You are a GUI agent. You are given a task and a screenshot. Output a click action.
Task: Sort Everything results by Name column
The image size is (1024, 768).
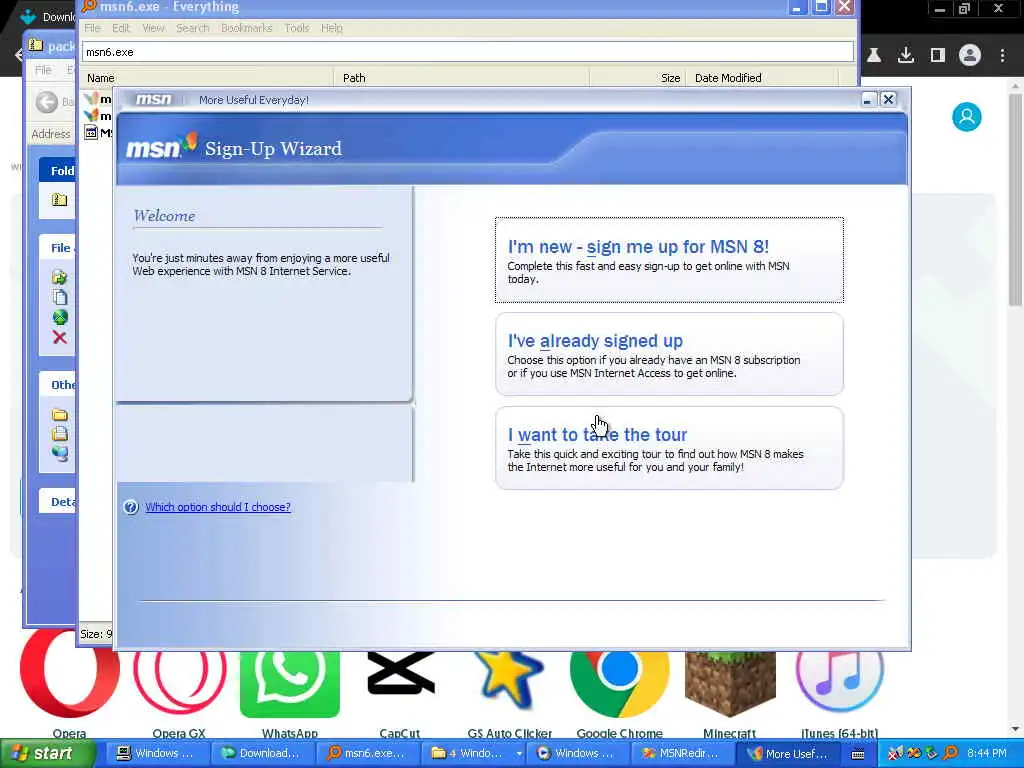pyautogui.click(x=207, y=78)
